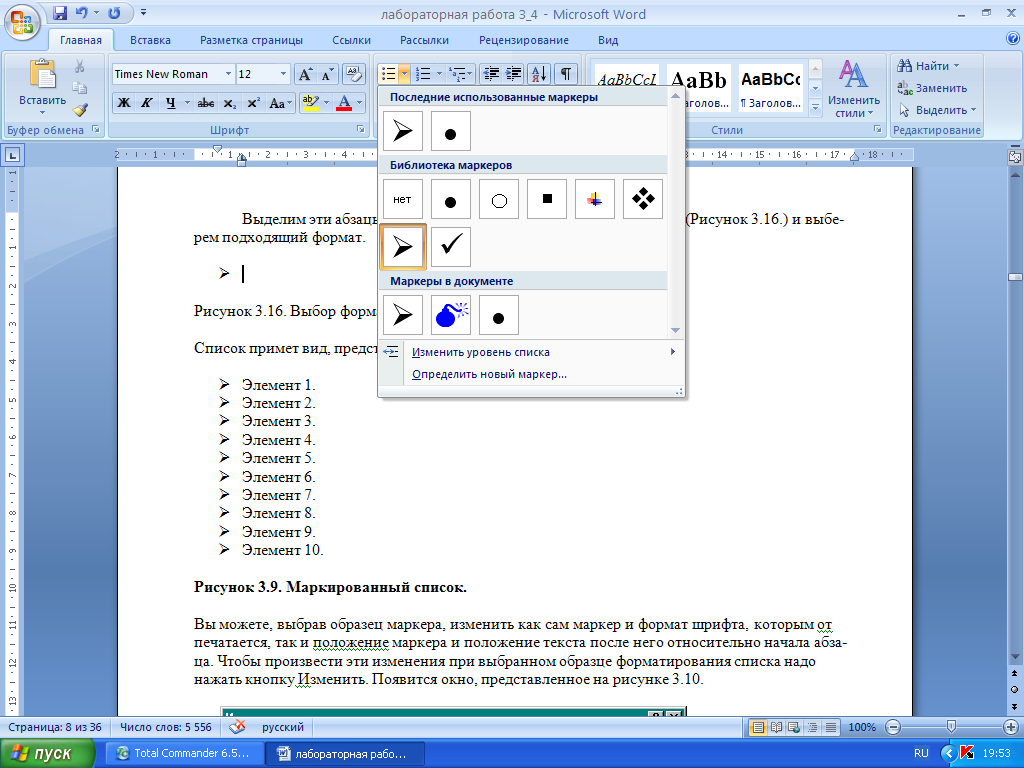The height and width of the screenshot is (768, 1024).
Task: Click zoom in plus button
Action: [x=1011, y=727]
